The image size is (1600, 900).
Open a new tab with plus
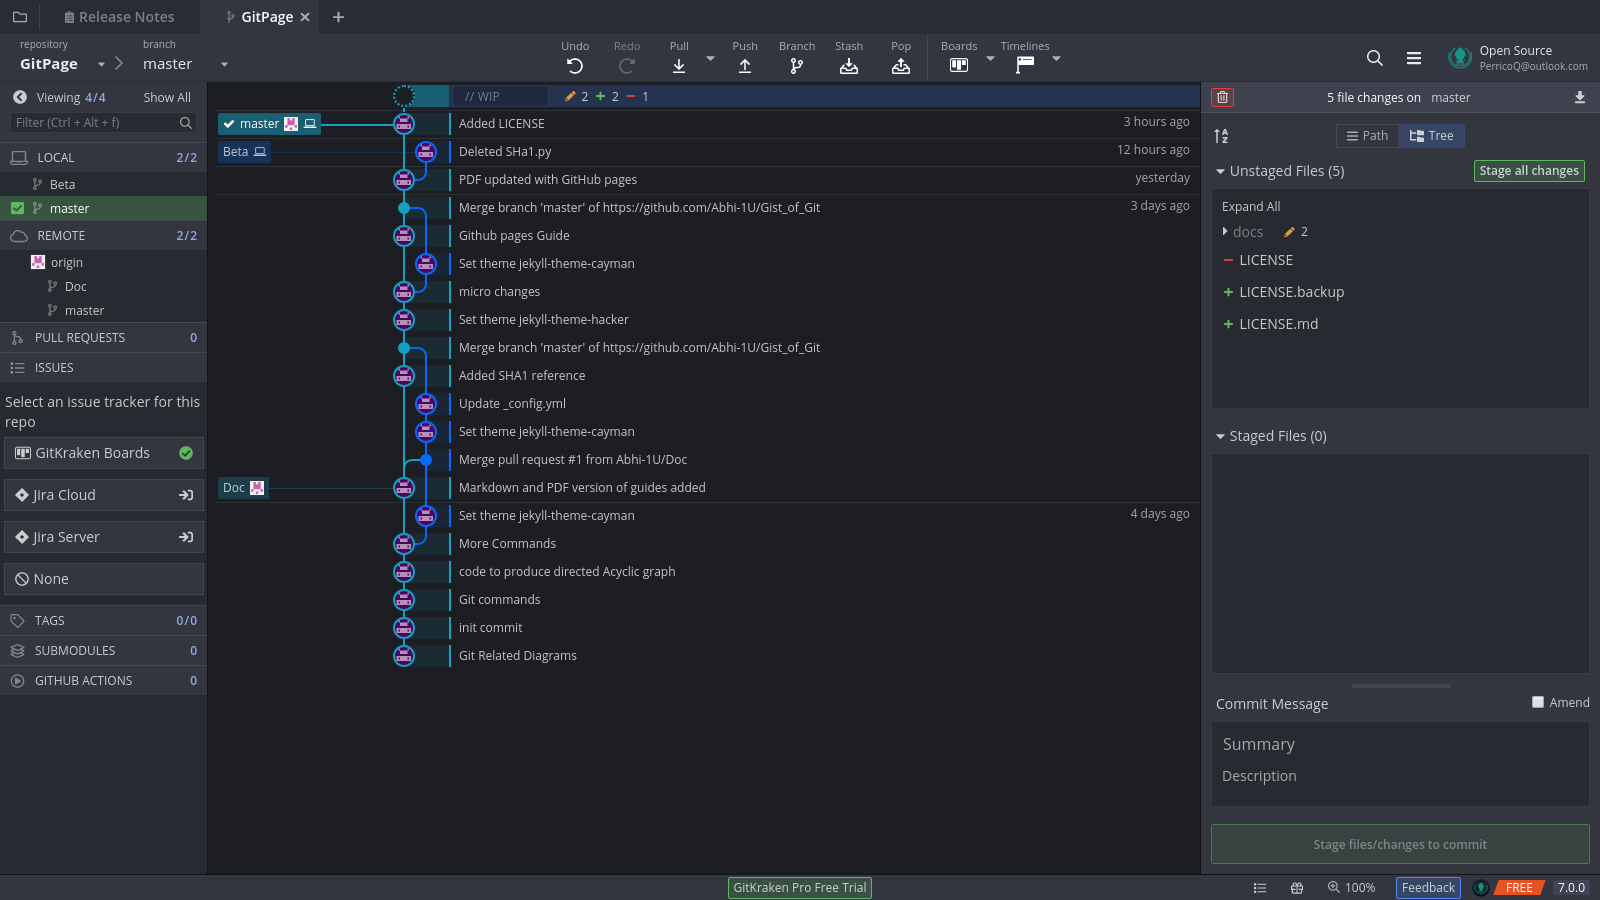pos(338,17)
